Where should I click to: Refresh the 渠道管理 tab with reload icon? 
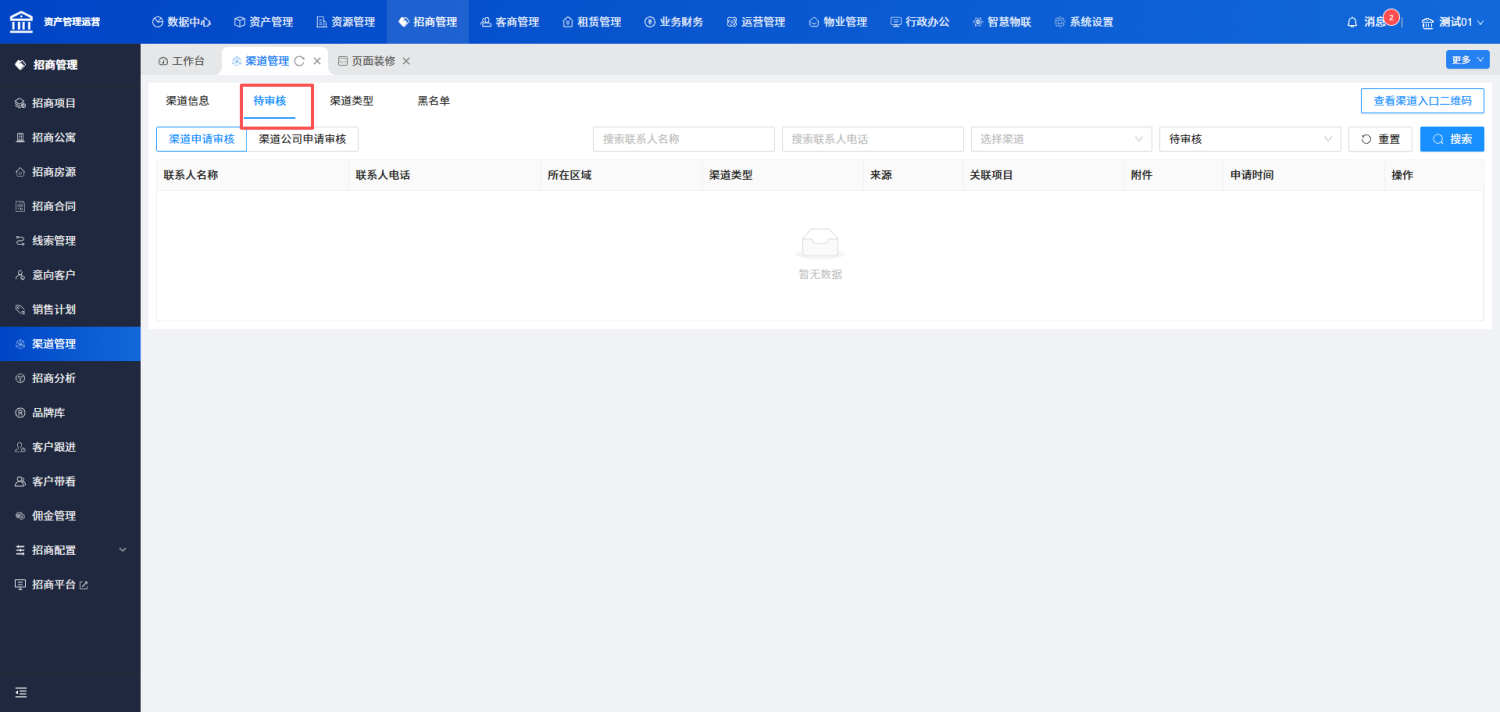pyautogui.click(x=299, y=61)
